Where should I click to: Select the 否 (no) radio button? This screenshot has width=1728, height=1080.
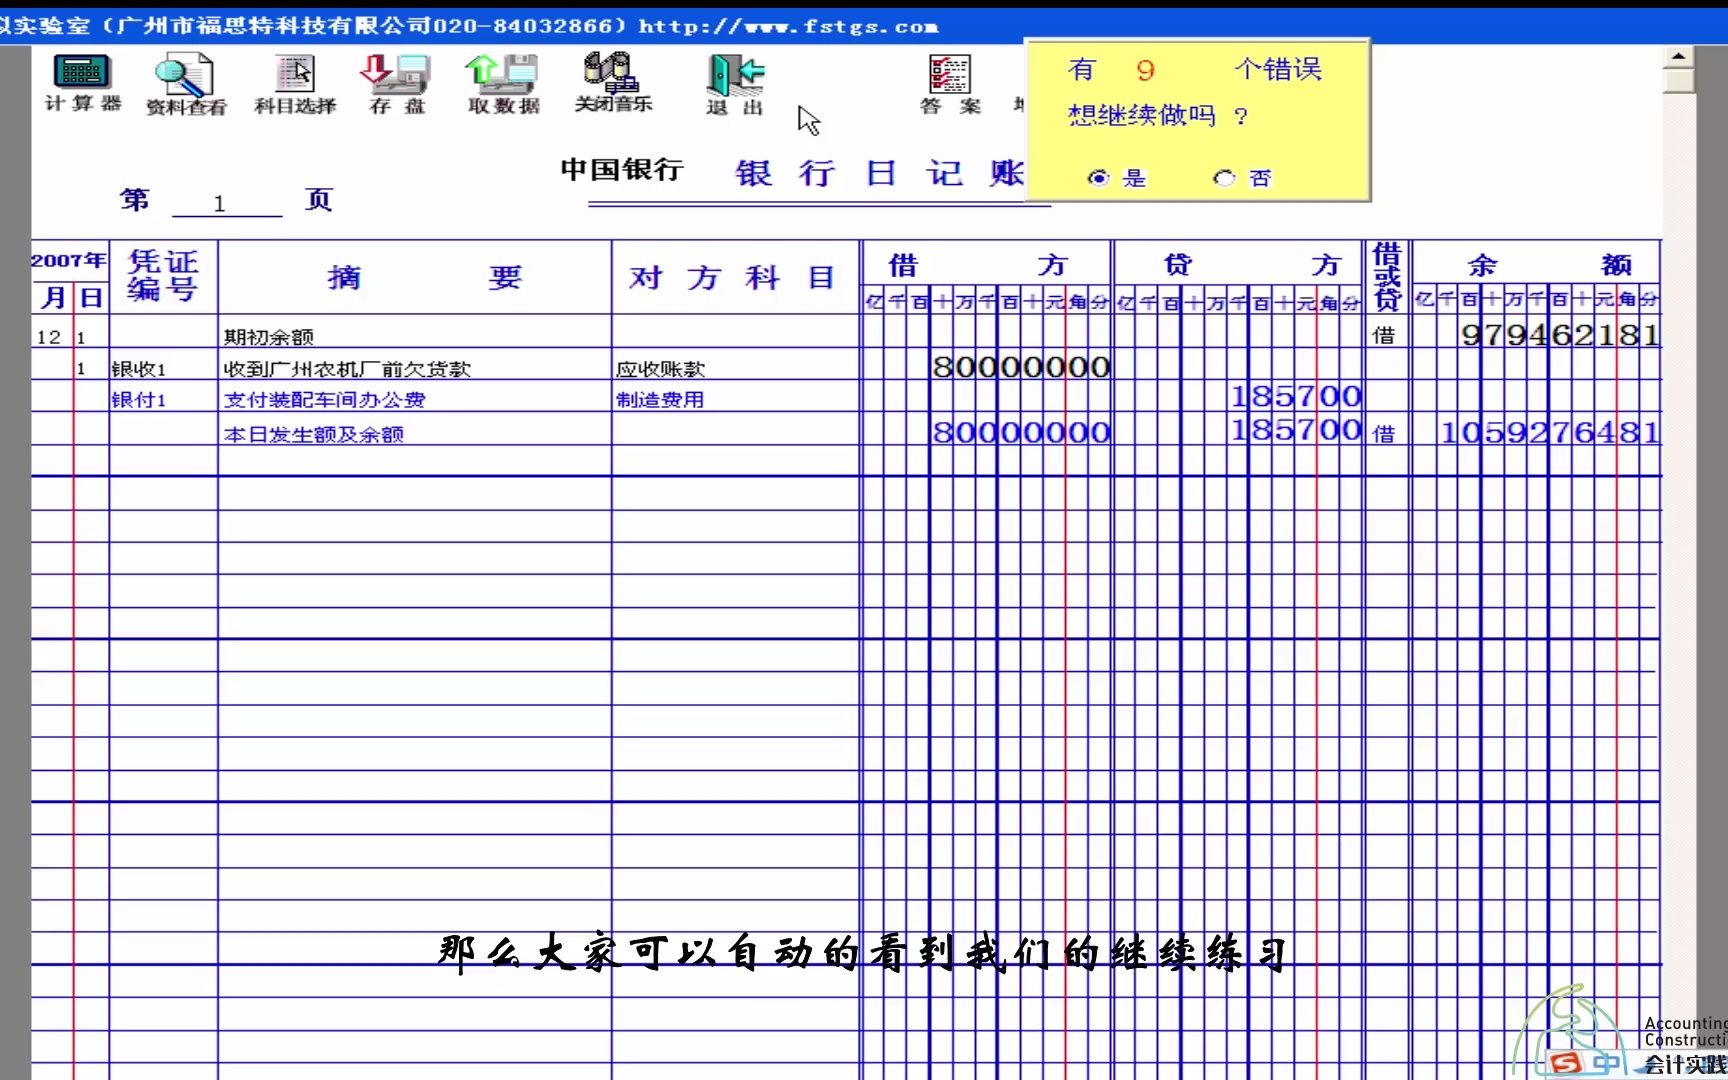1224,178
